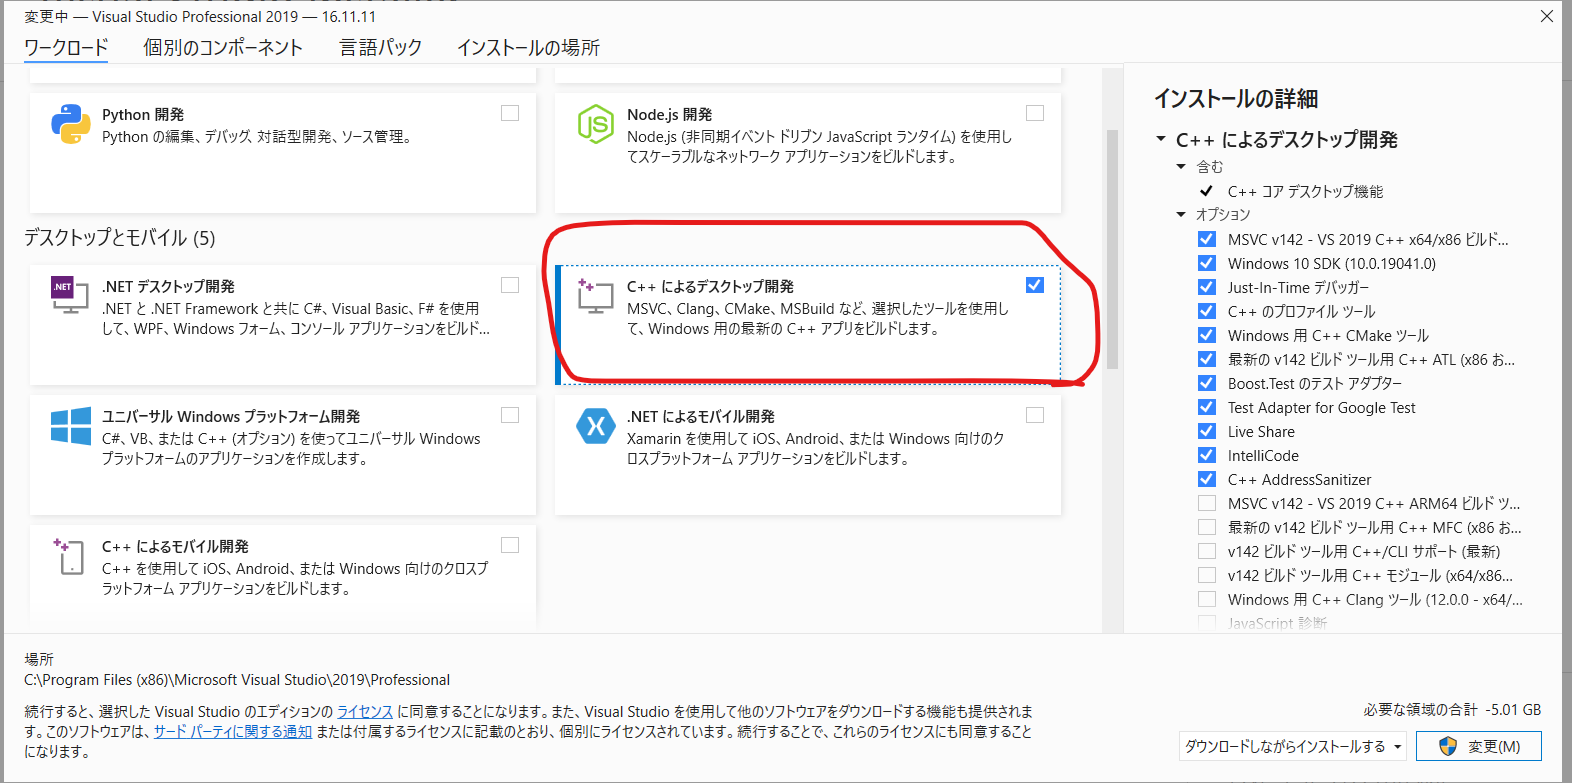Check .NET によるモバイル開発 workload
Viewport: 1572px width, 783px height.
(x=1035, y=415)
